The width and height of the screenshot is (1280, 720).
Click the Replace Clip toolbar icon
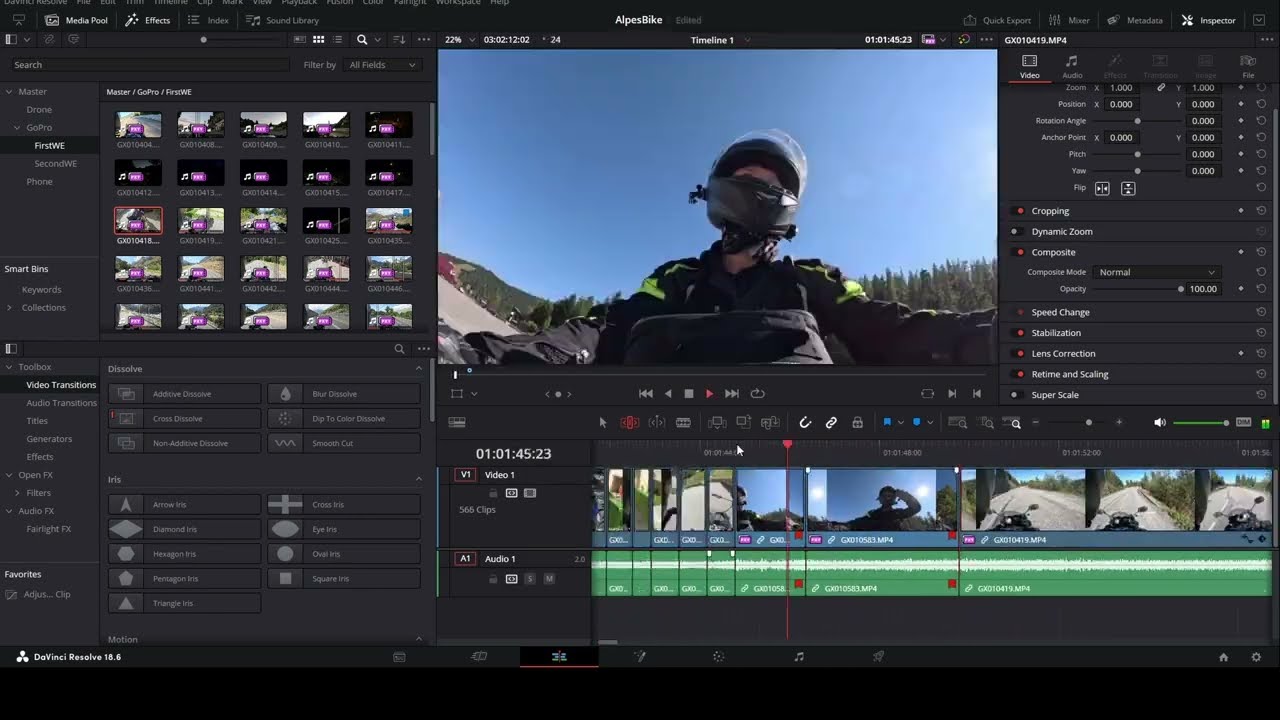[770, 423]
